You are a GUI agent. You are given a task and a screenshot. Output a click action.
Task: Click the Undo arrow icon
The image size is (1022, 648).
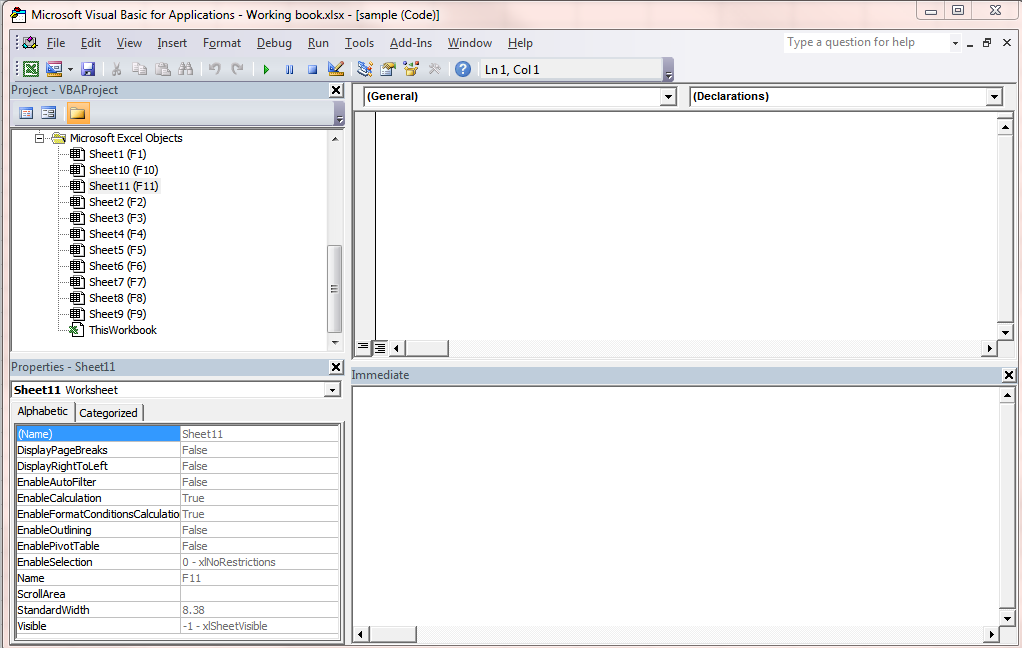[214, 69]
